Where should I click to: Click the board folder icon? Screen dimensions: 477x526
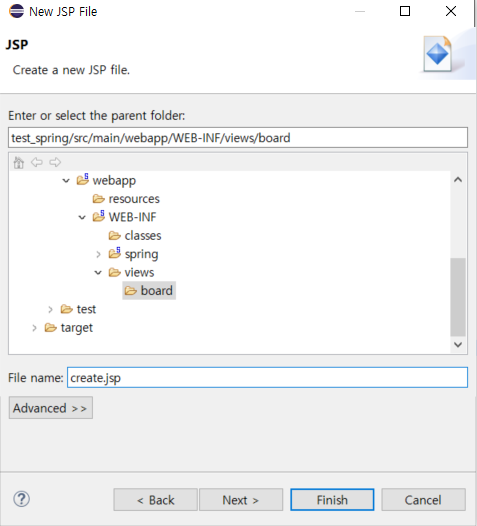131,291
